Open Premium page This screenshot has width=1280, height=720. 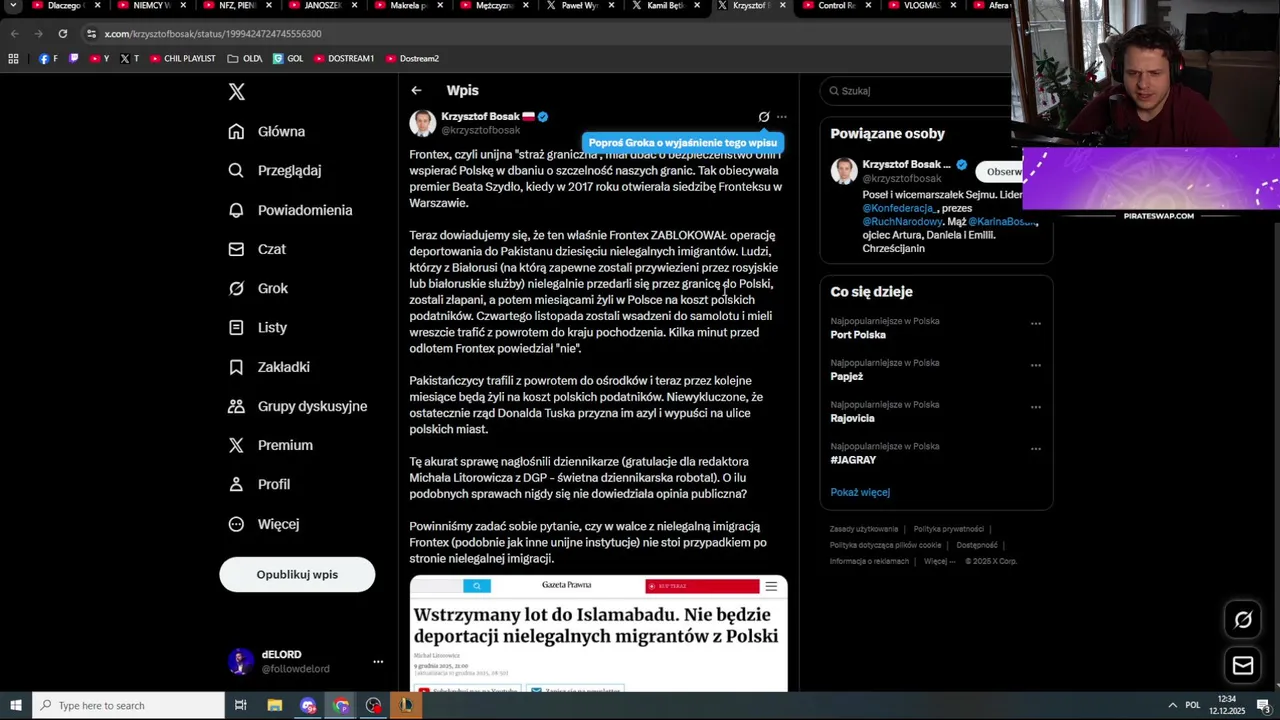[x=270, y=445]
